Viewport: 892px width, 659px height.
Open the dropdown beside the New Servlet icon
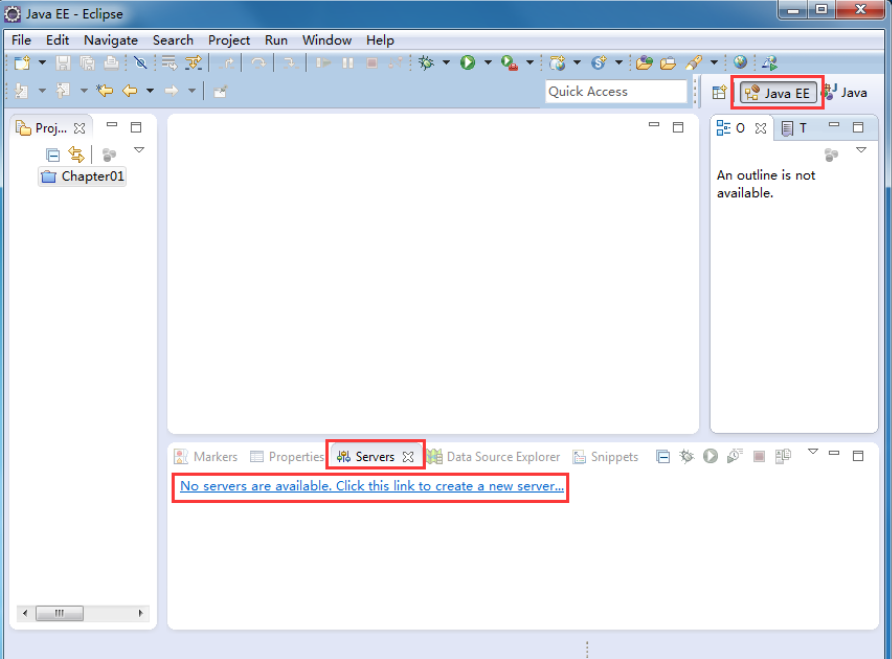(618, 63)
